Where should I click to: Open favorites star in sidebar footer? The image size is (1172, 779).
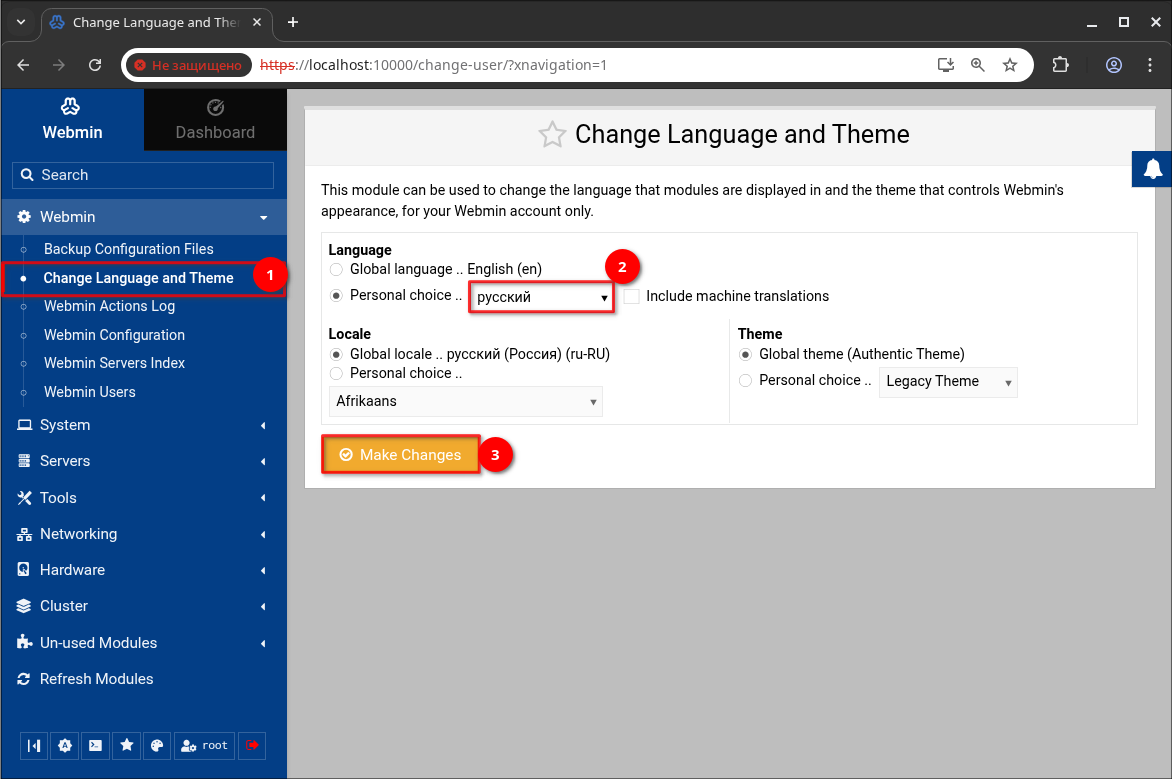(x=127, y=745)
